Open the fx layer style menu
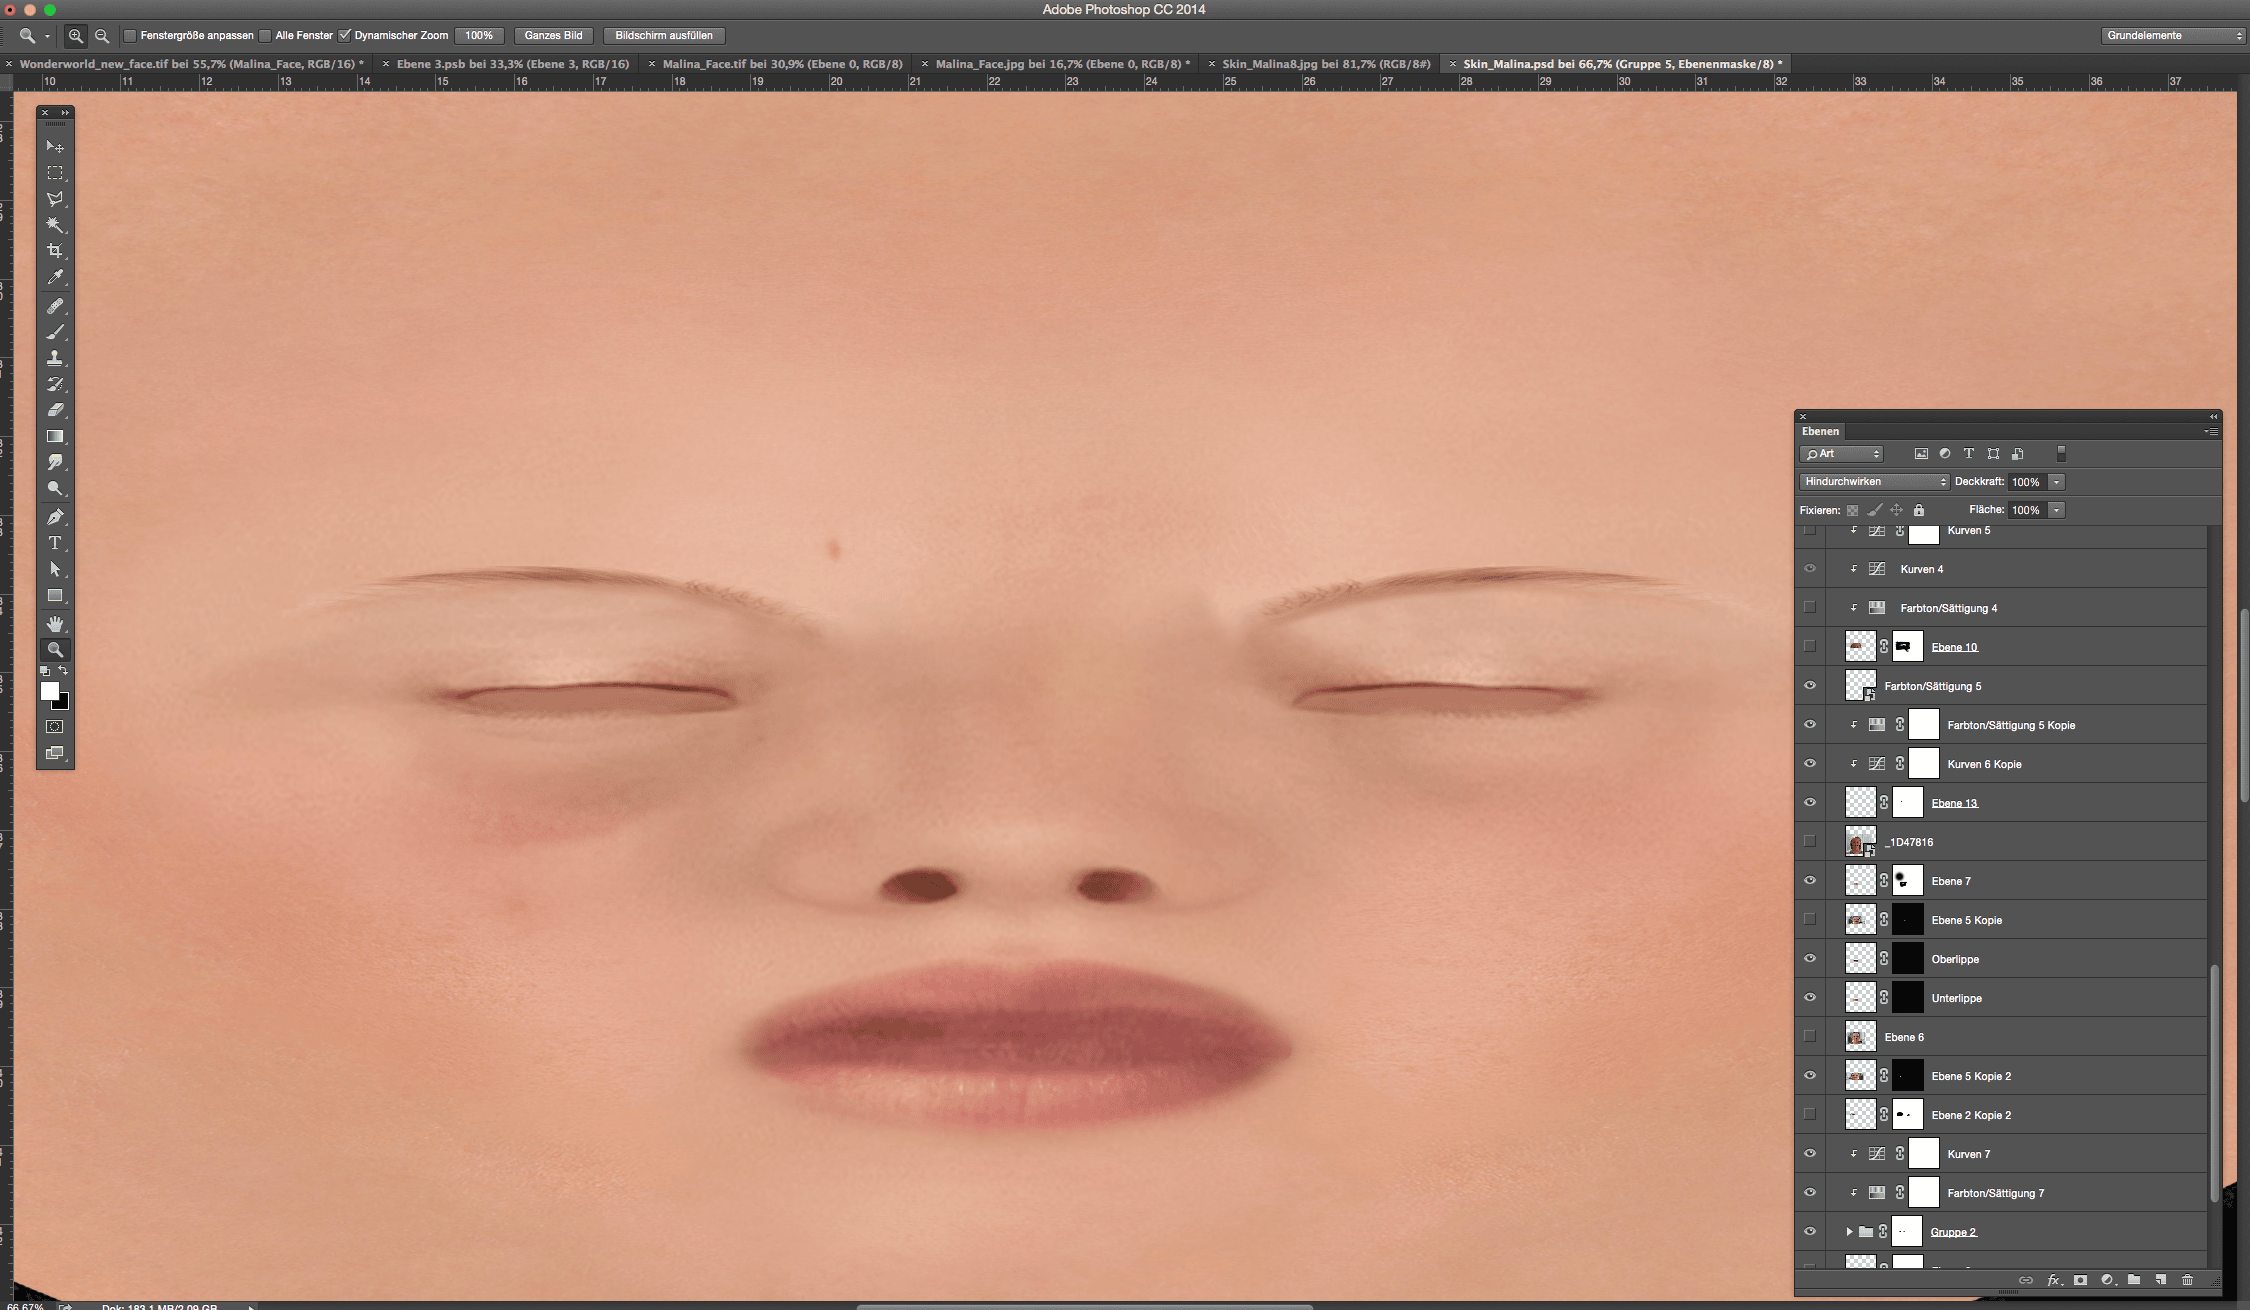The height and width of the screenshot is (1310, 2250). [2053, 1280]
